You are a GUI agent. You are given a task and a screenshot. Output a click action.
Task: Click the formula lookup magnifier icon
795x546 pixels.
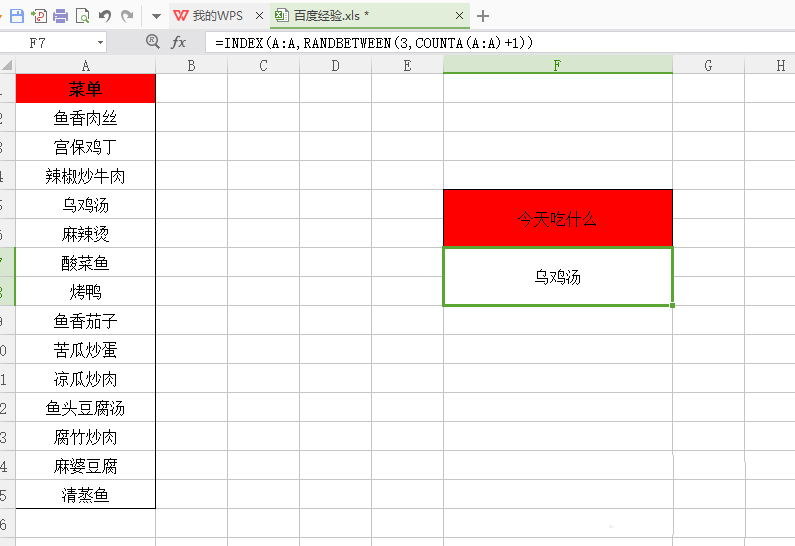(x=153, y=42)
